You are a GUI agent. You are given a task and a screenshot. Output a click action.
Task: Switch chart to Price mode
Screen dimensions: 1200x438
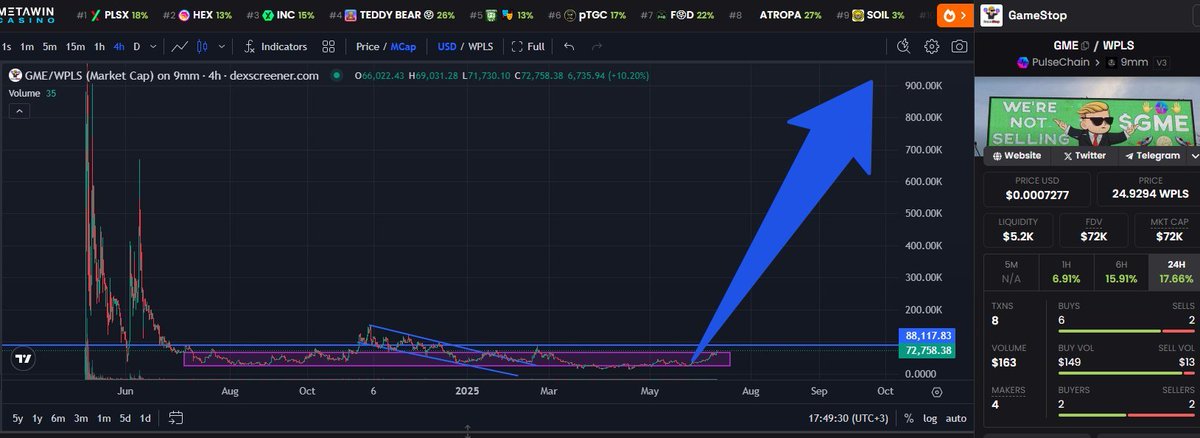[367, 47]
